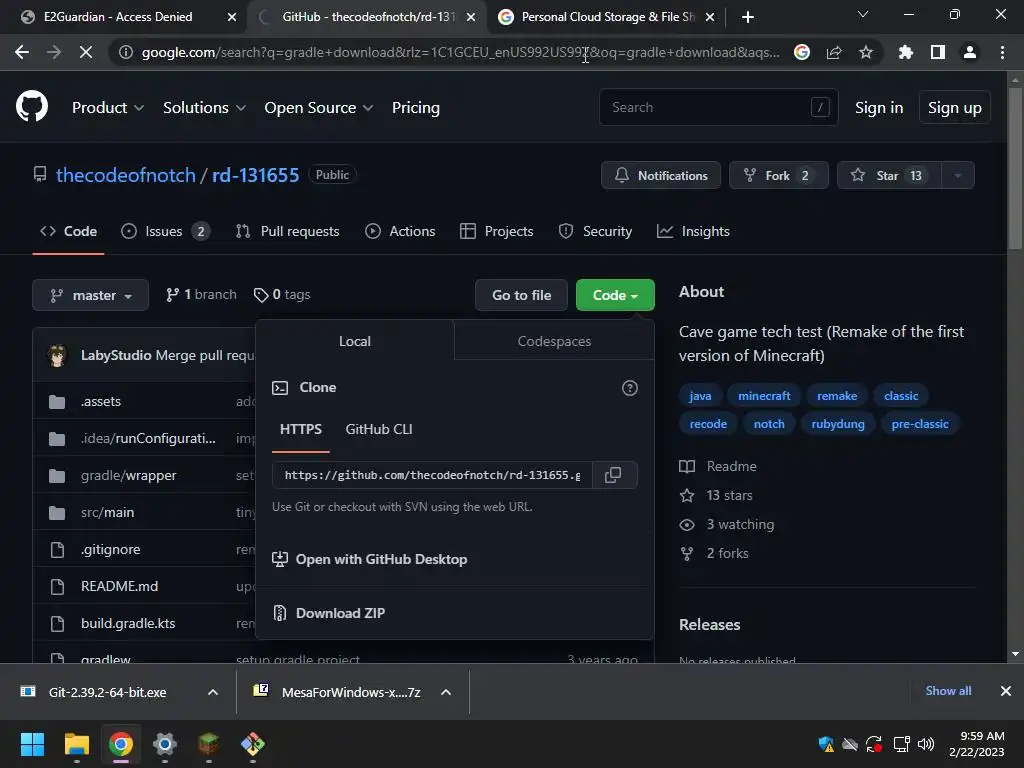The width and height of the screenshot is (1024, 768).
Task: Click the browser back arrow
Action: [x=22, y=52]
